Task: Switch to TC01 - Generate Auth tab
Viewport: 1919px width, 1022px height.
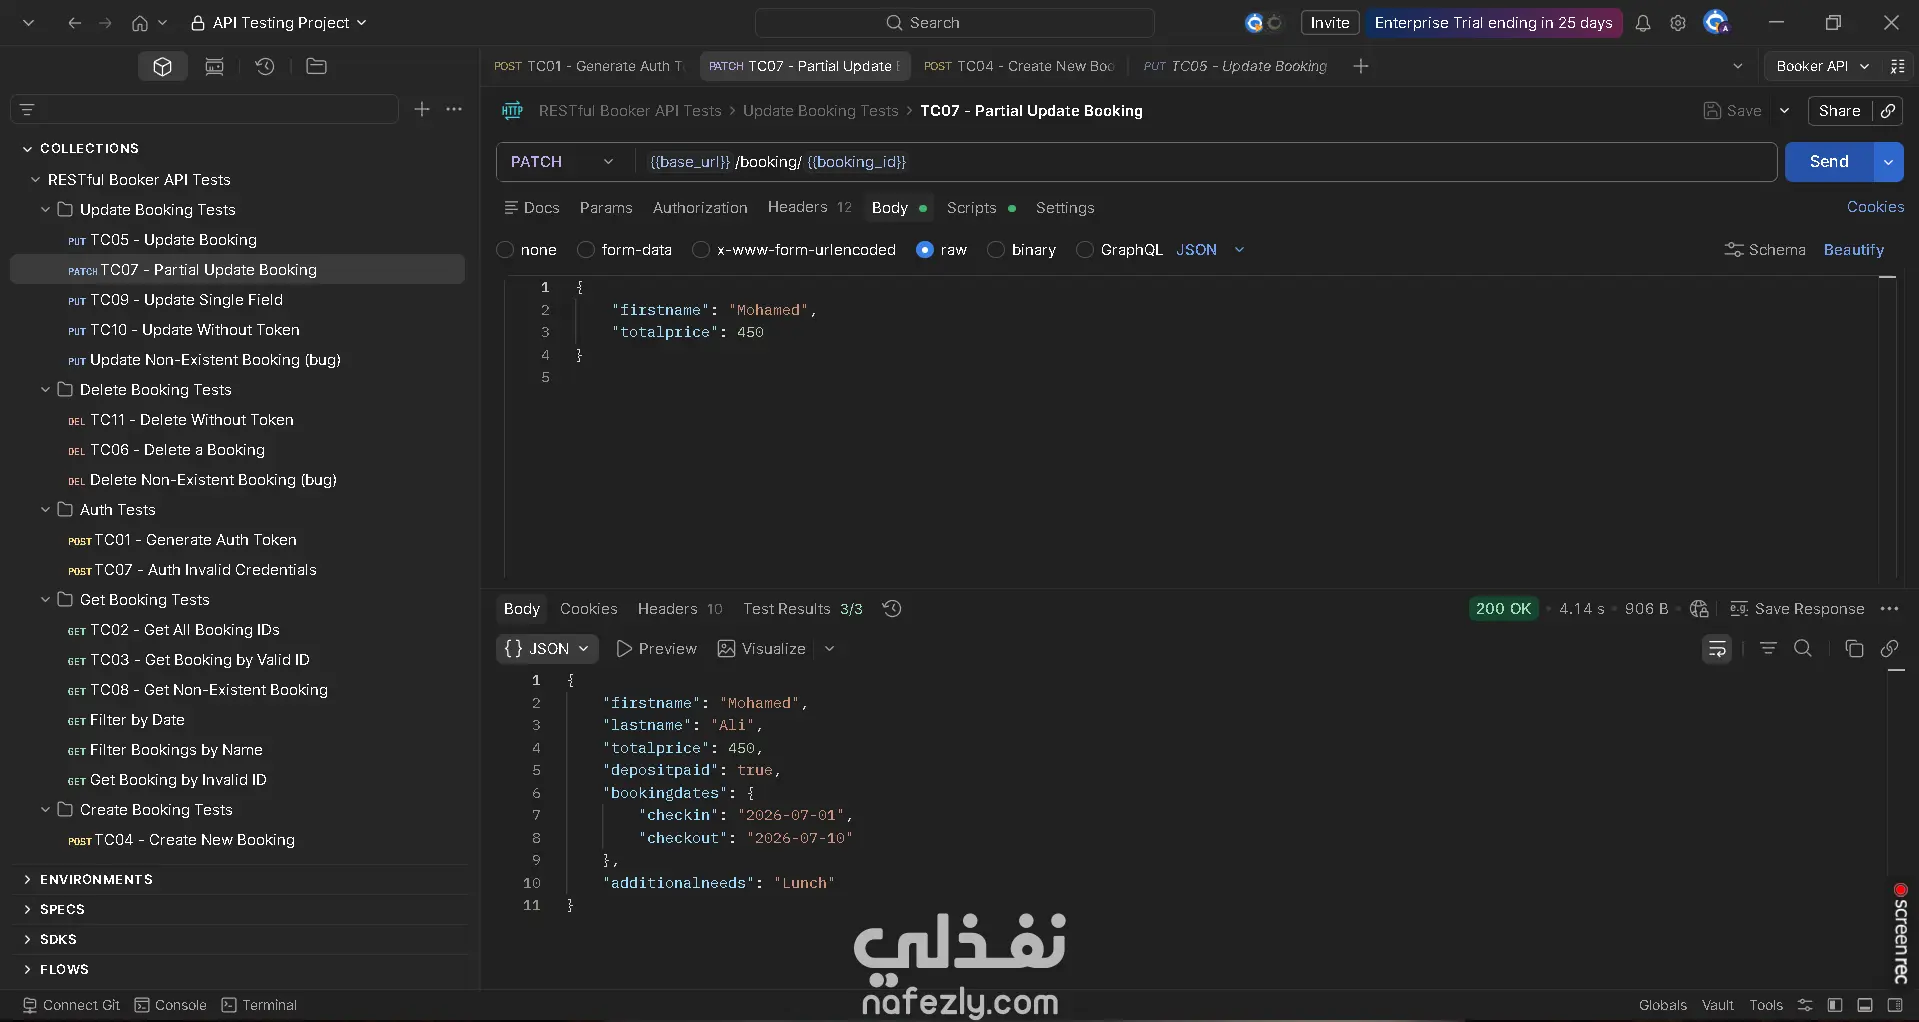Action: 589,66
